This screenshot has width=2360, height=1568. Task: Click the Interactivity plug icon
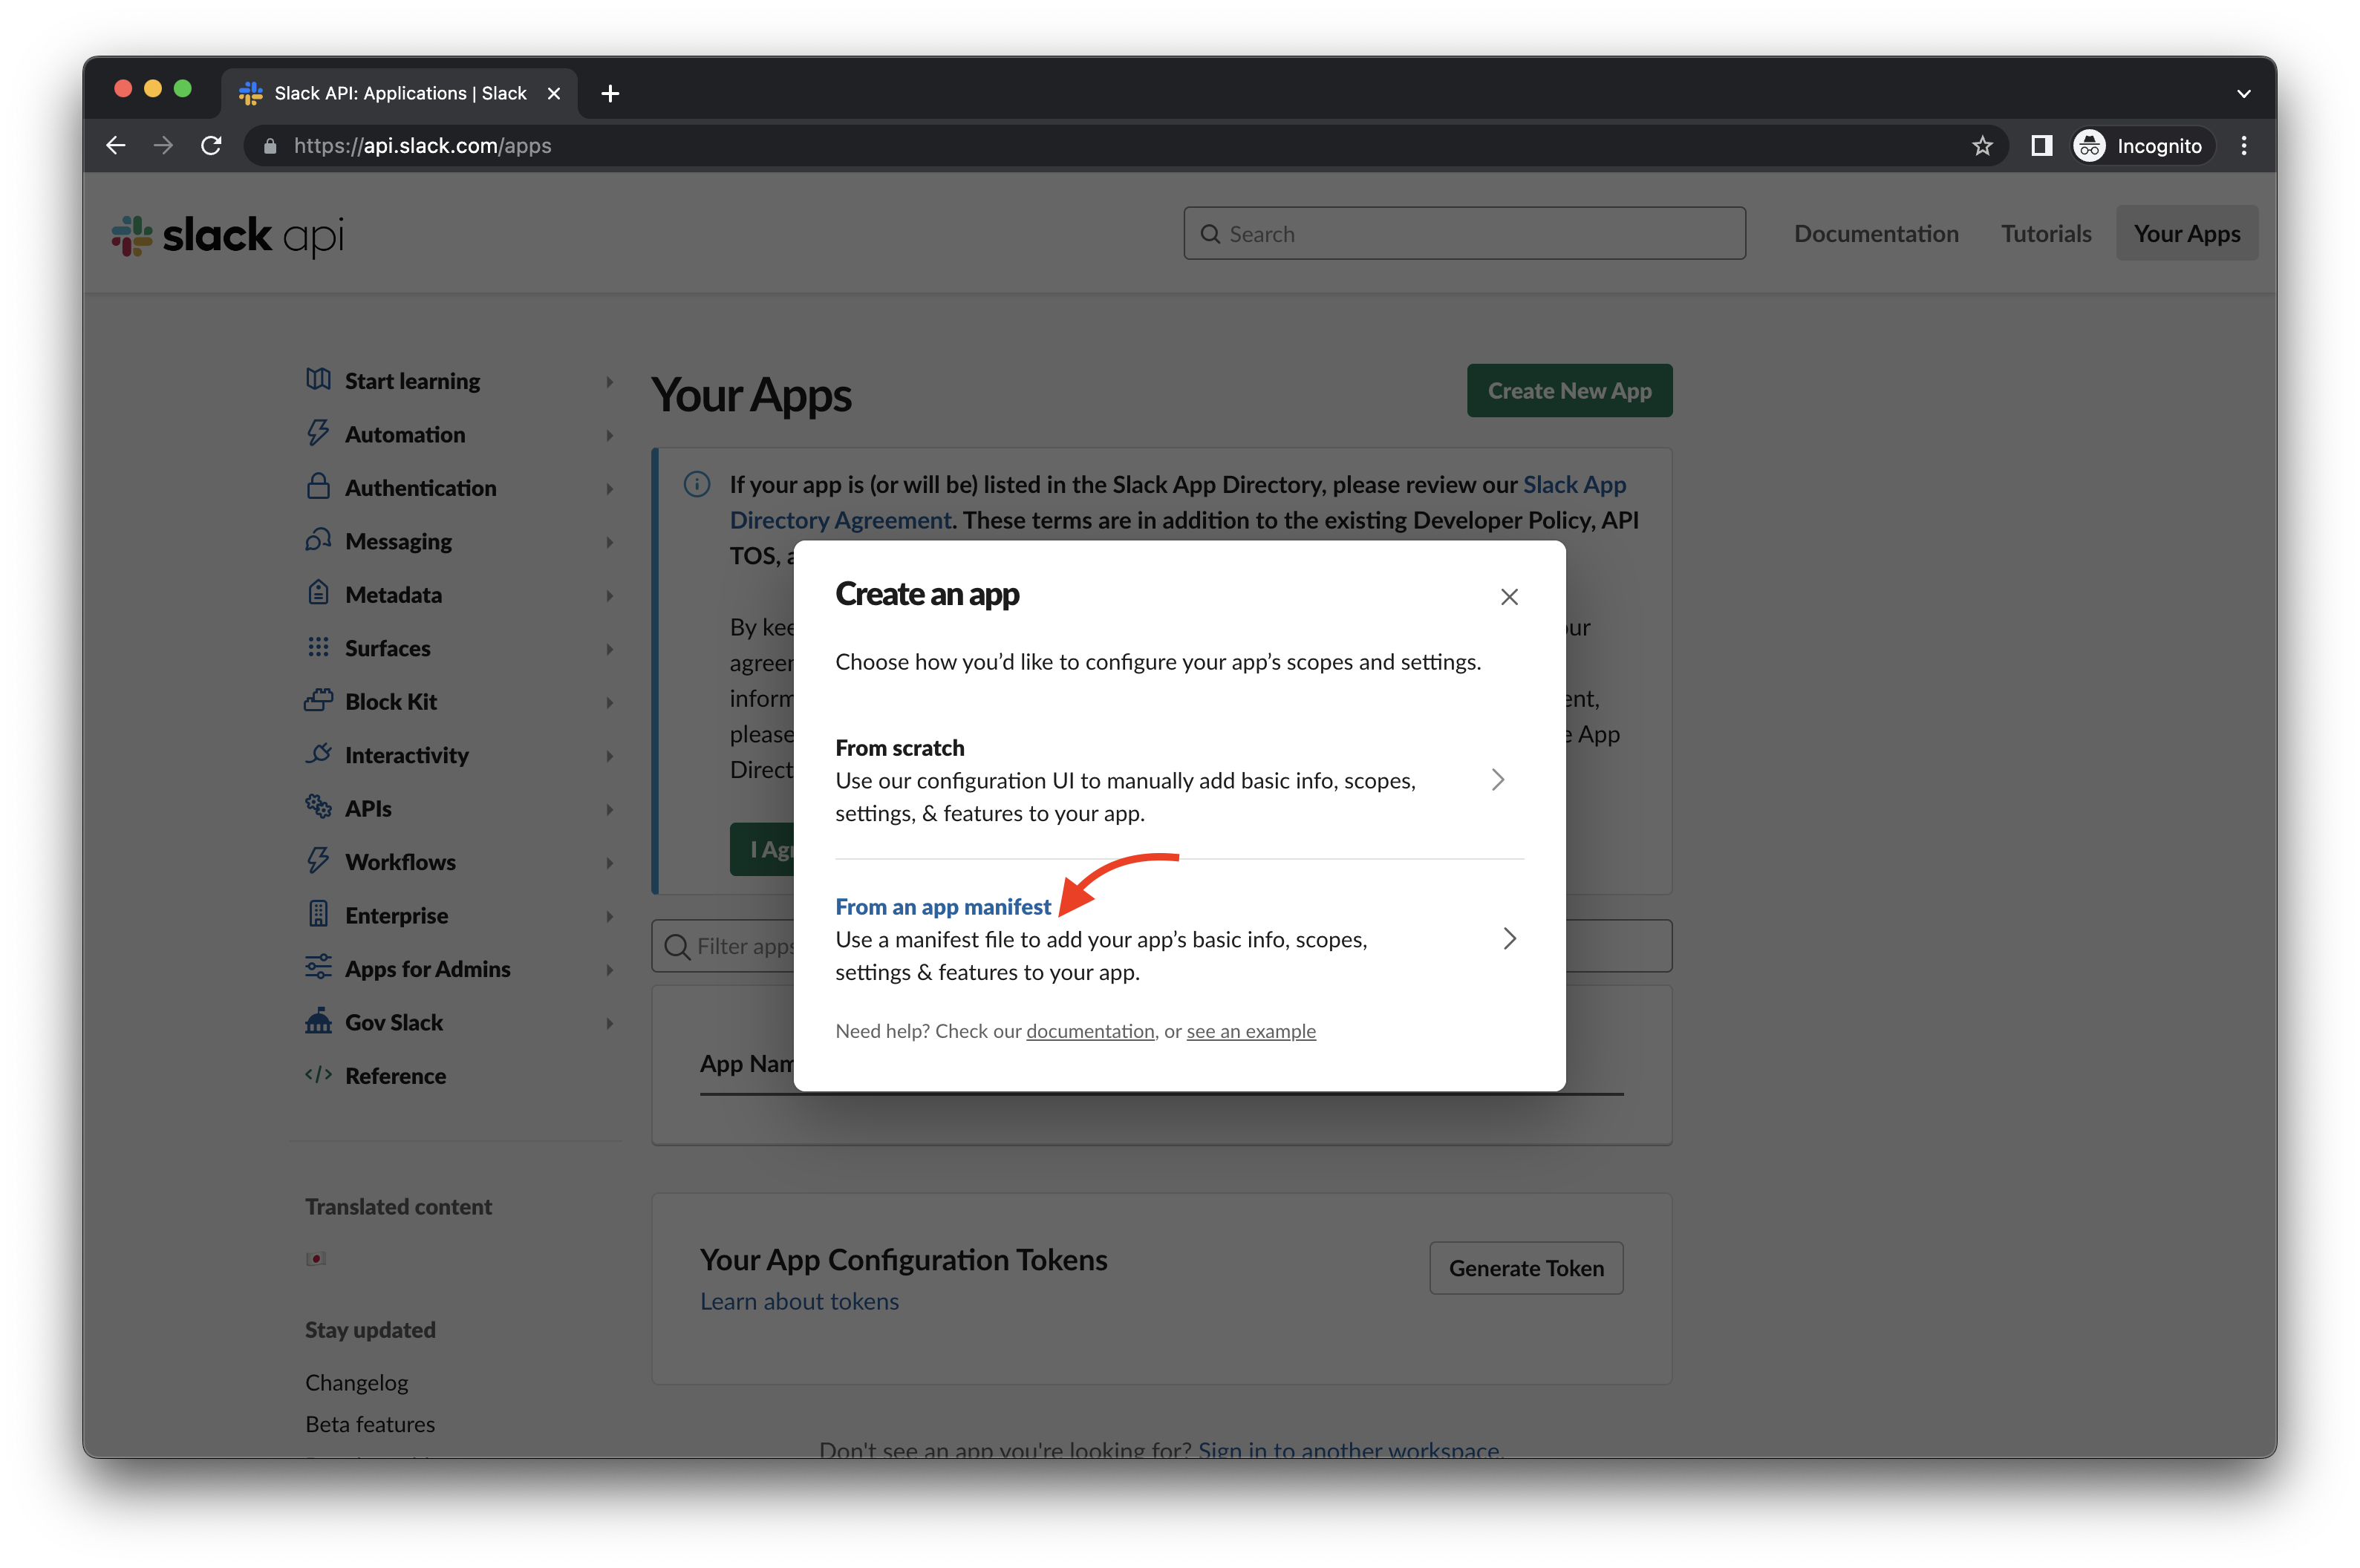coord(318,754)
